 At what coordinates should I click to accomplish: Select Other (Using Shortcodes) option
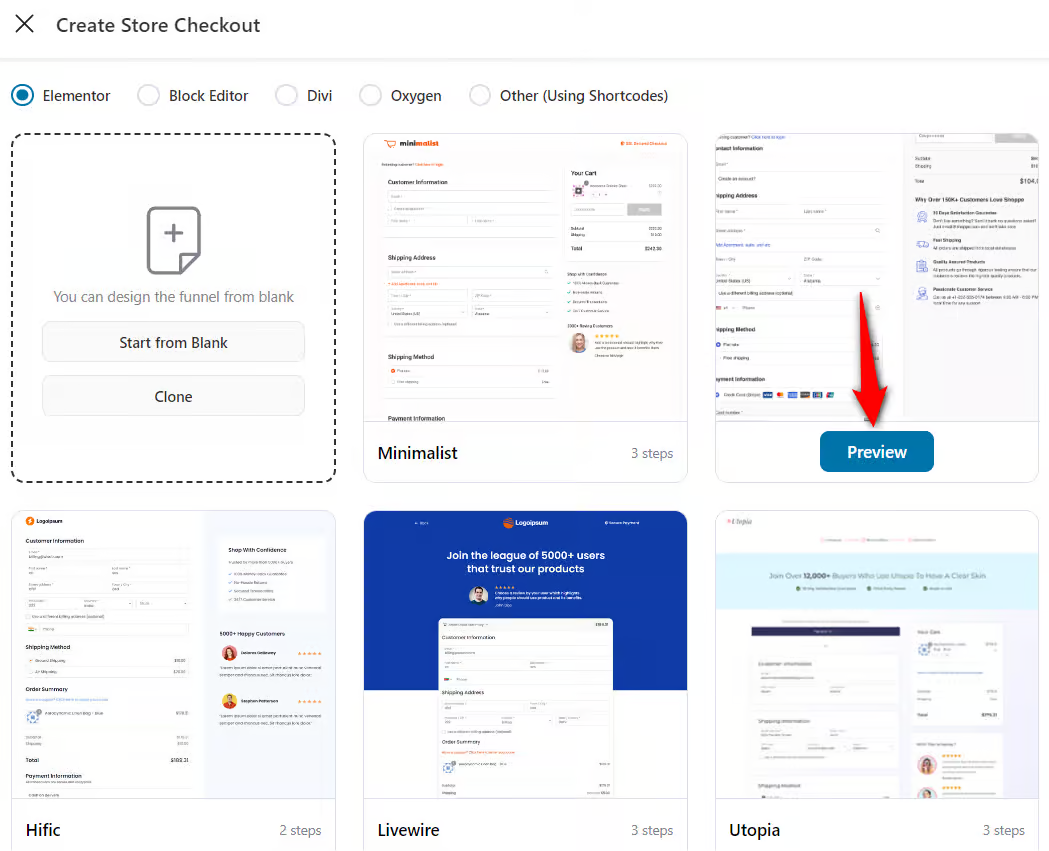pyautogui.click(x=479, y=95)
